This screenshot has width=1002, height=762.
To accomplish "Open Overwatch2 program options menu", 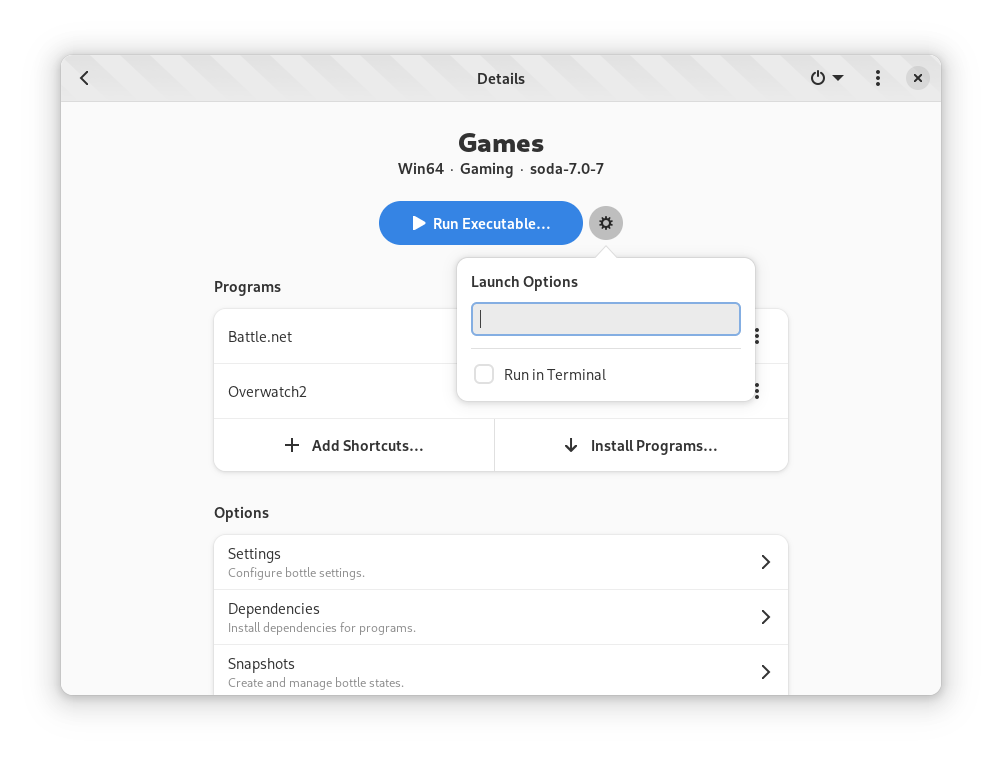I will [x=757, y=391].
